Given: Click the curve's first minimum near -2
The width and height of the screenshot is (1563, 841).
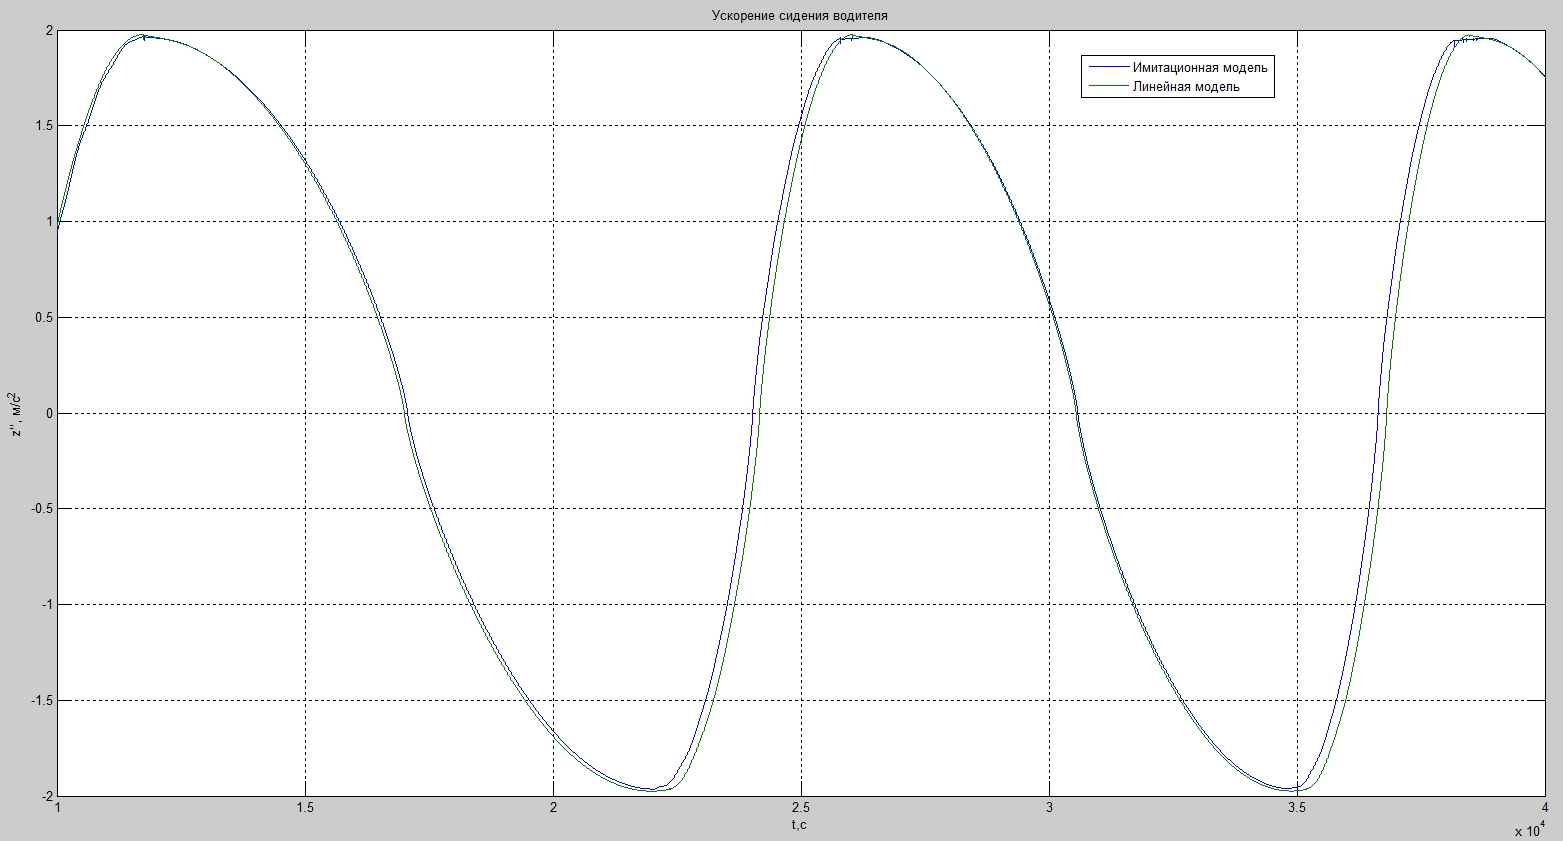Looking at the screenshot, I should 653,789.
